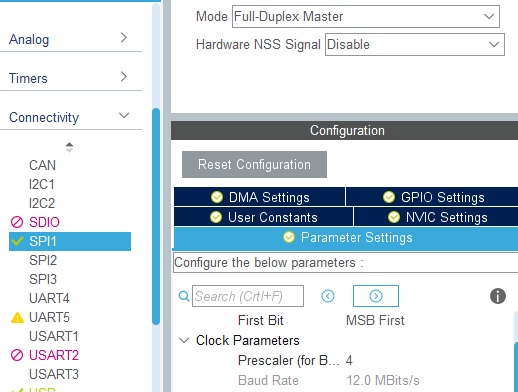Click the disabled icon next to USART2

click(x=17, y=355)
